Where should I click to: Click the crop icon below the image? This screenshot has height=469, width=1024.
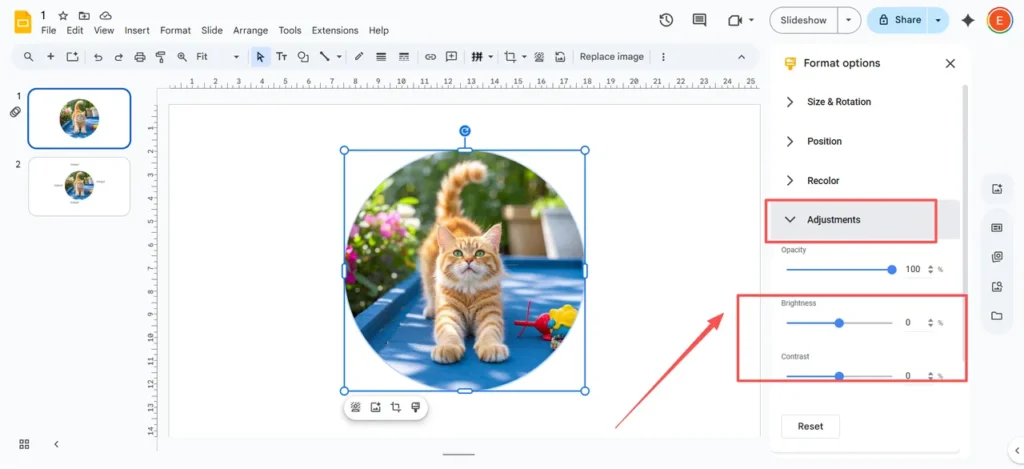[395, 408]
